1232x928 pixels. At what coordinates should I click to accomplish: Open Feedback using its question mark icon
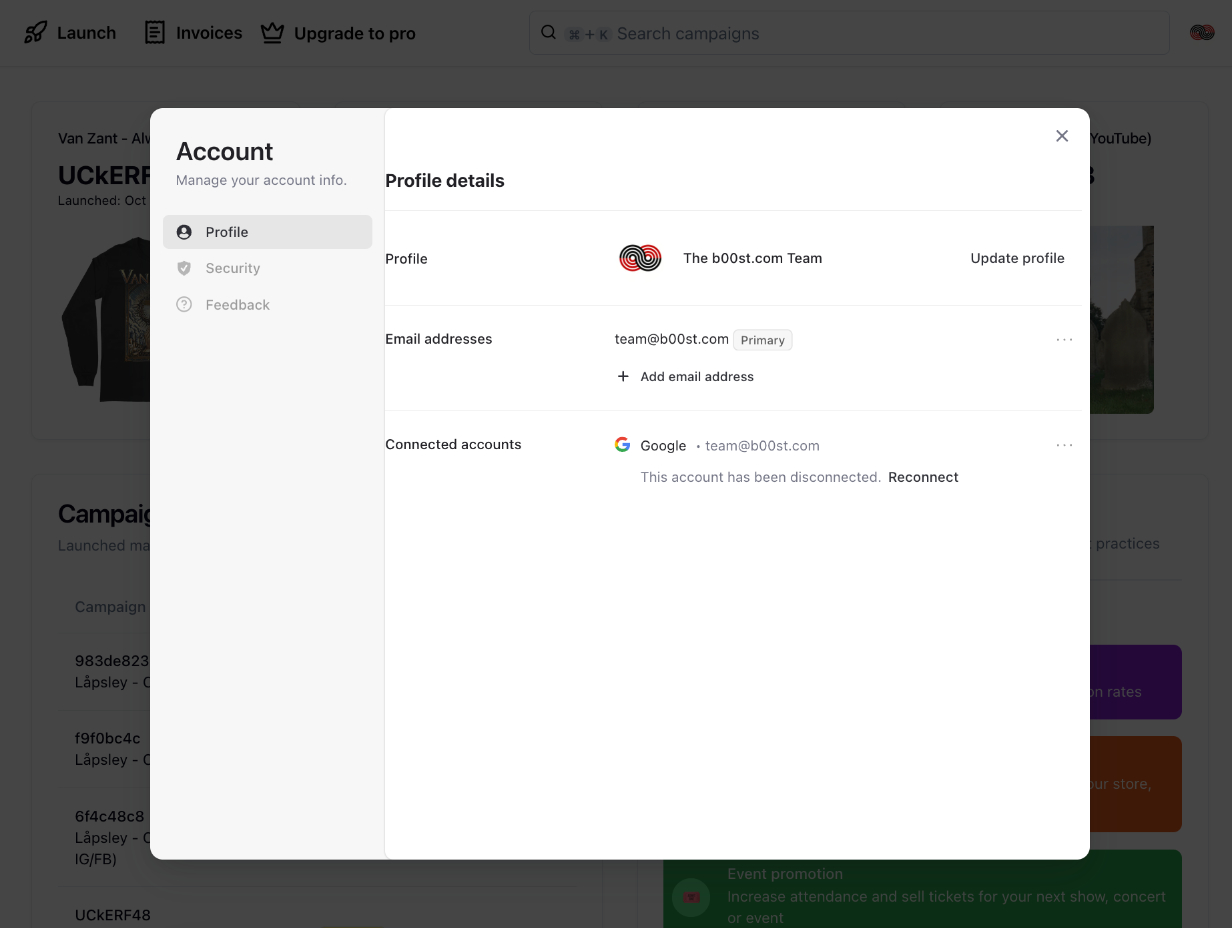[x=184, y=304]
